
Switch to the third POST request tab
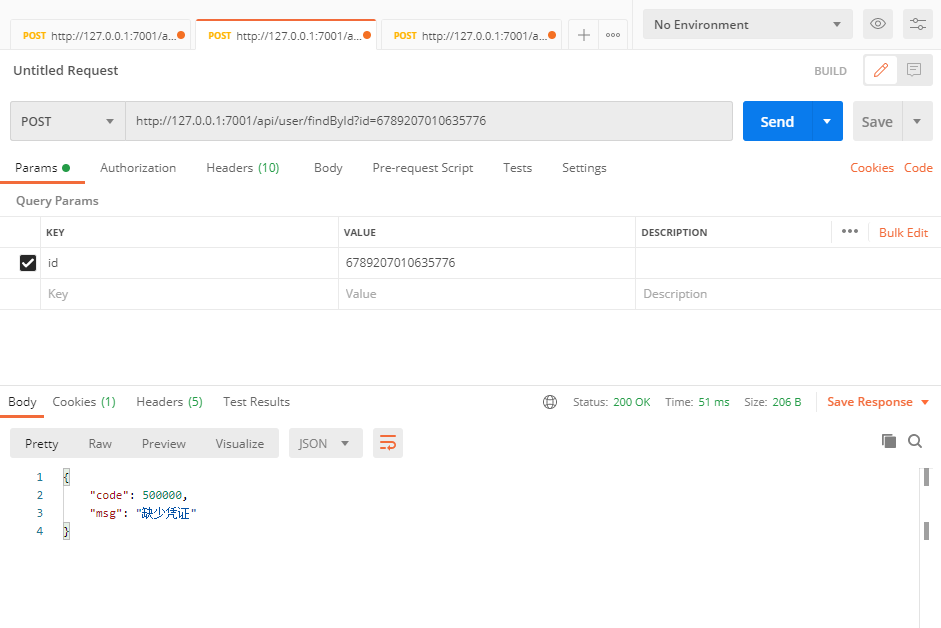(471, 35)
